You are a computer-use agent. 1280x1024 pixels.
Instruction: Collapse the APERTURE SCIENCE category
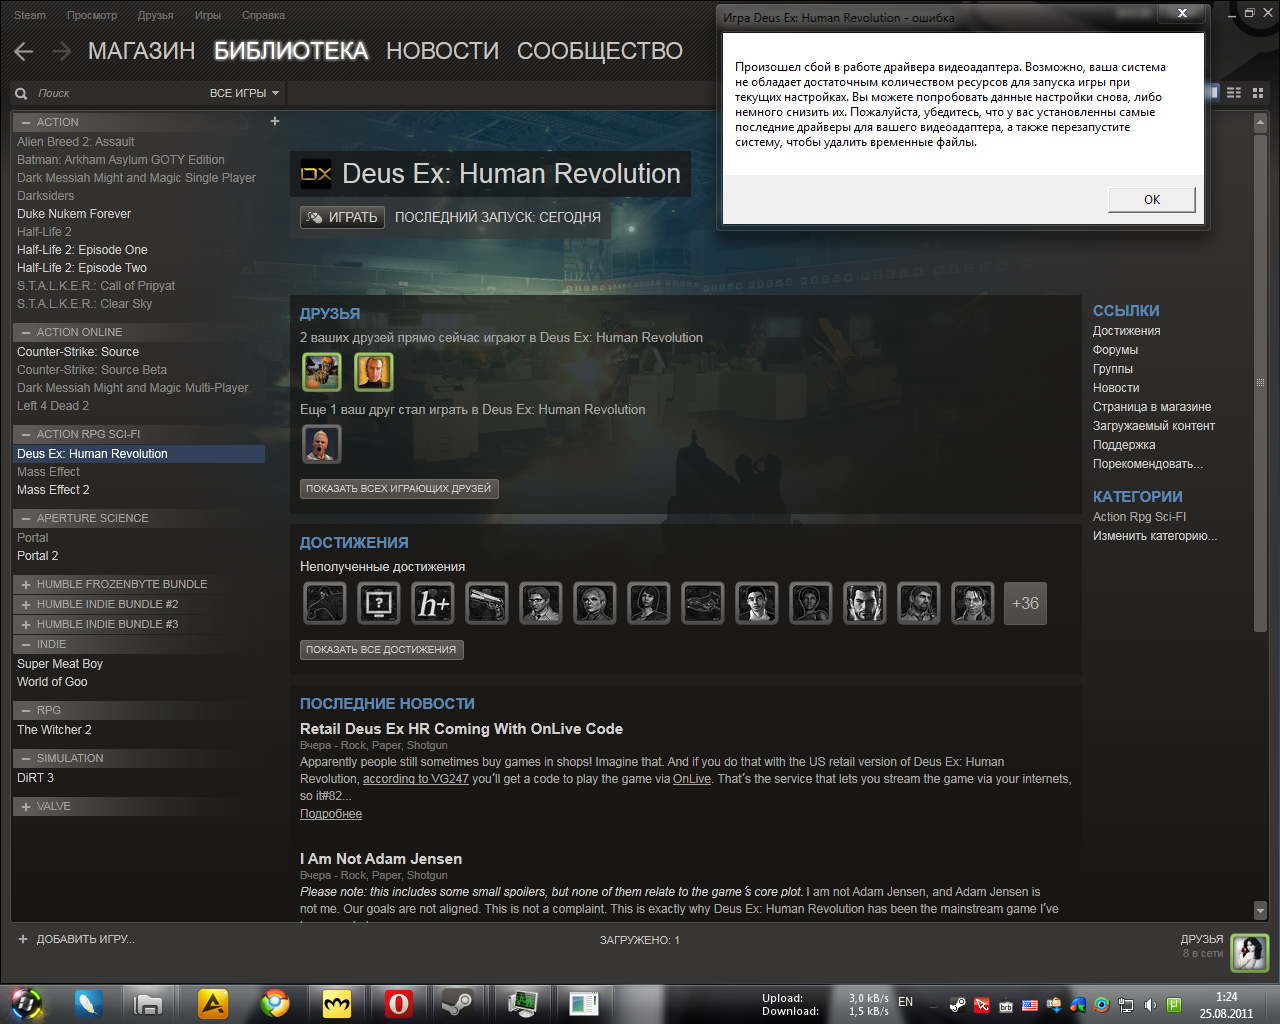26,518
